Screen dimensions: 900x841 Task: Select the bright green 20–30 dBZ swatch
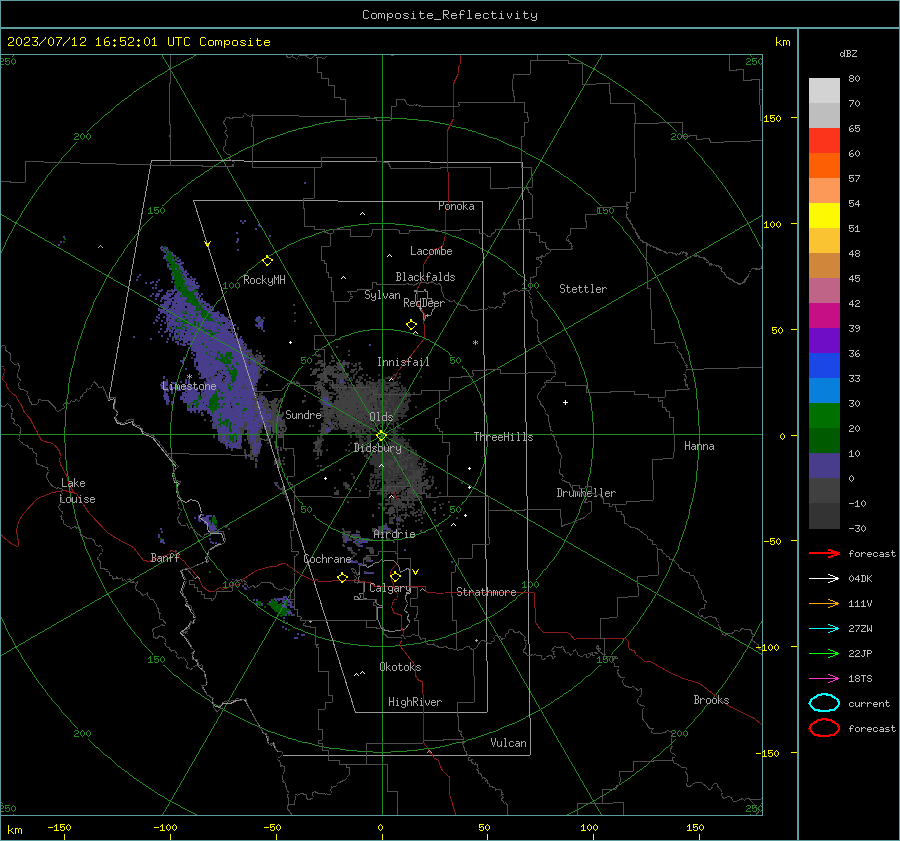pos(824,416)
